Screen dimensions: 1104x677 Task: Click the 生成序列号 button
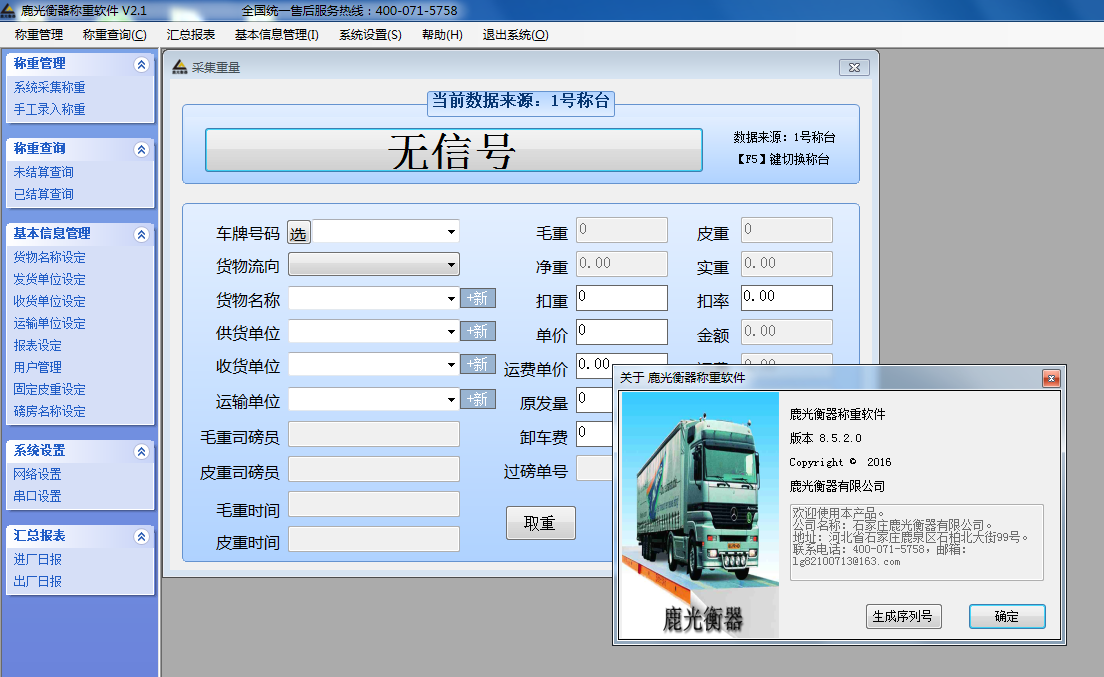click(903, 616)
